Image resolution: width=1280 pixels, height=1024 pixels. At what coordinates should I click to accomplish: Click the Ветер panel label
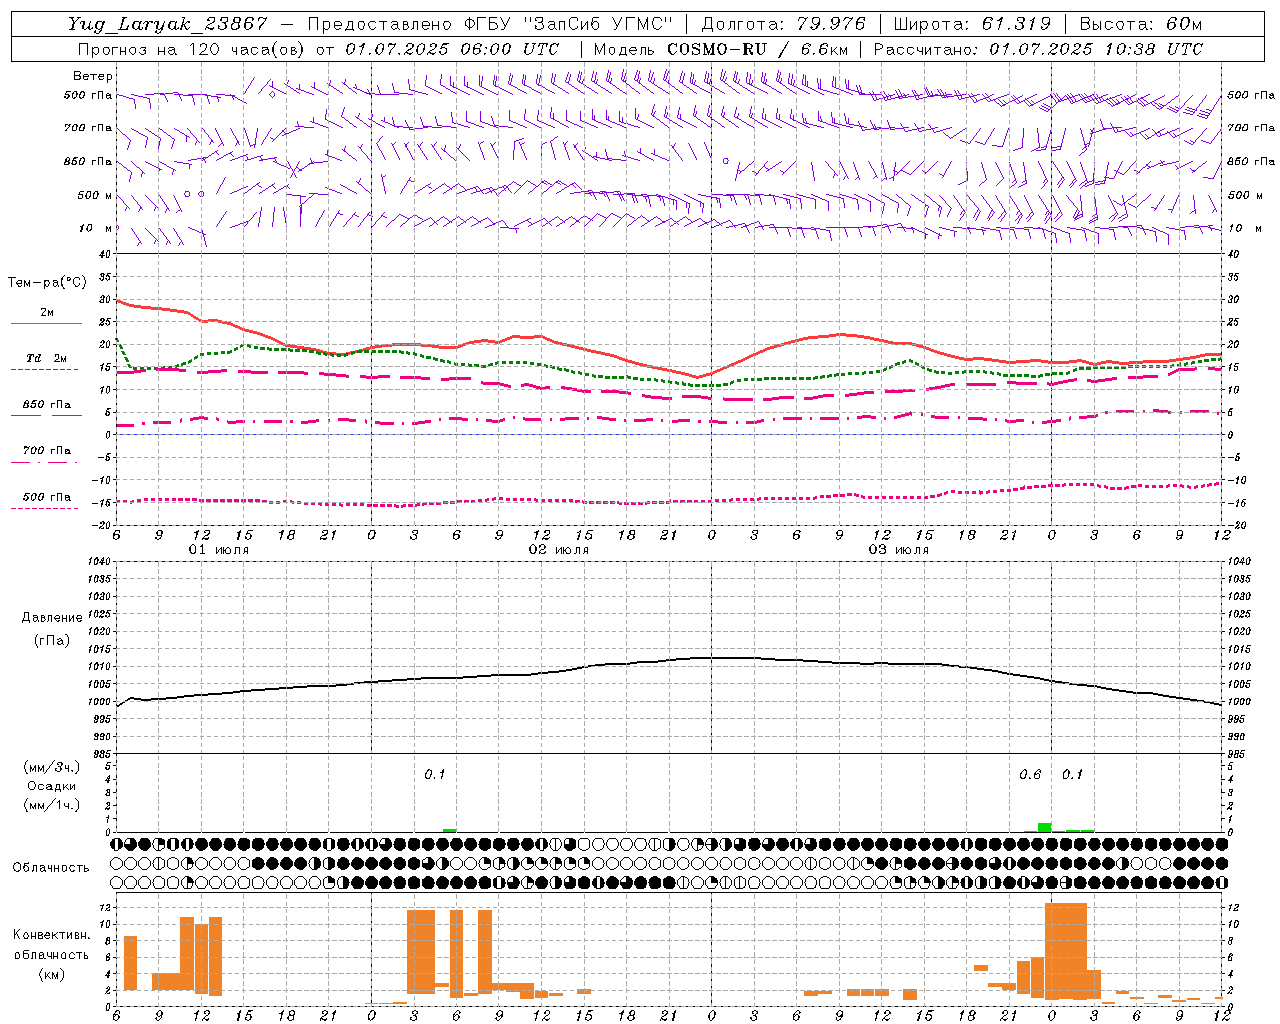tap(93, 76)
